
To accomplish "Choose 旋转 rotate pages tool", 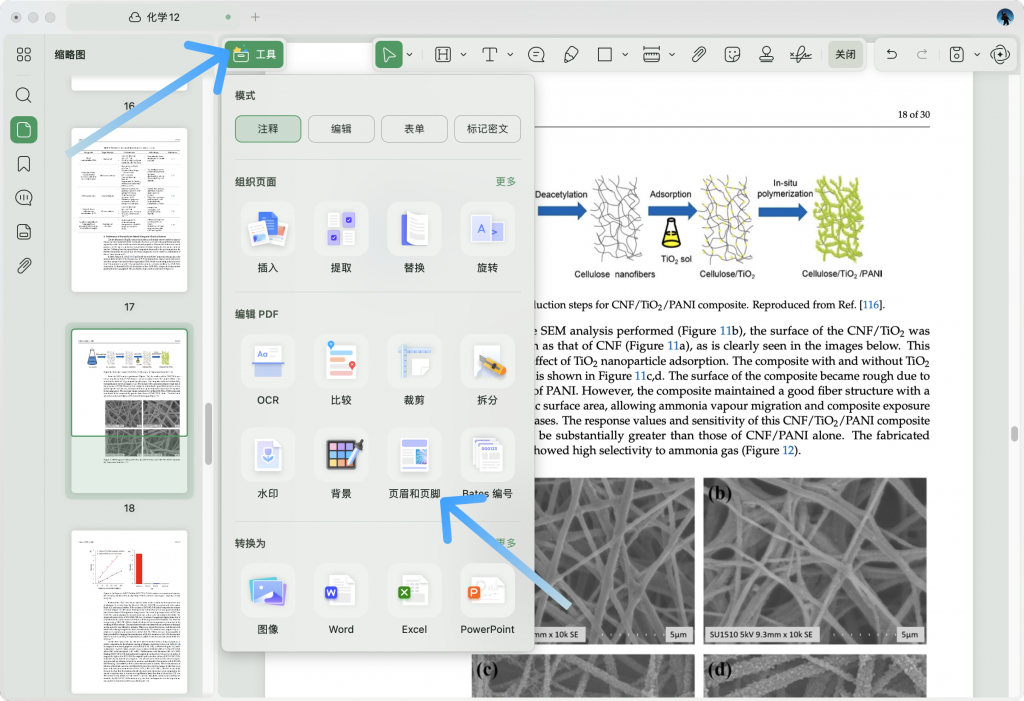I will coord(487,238).
